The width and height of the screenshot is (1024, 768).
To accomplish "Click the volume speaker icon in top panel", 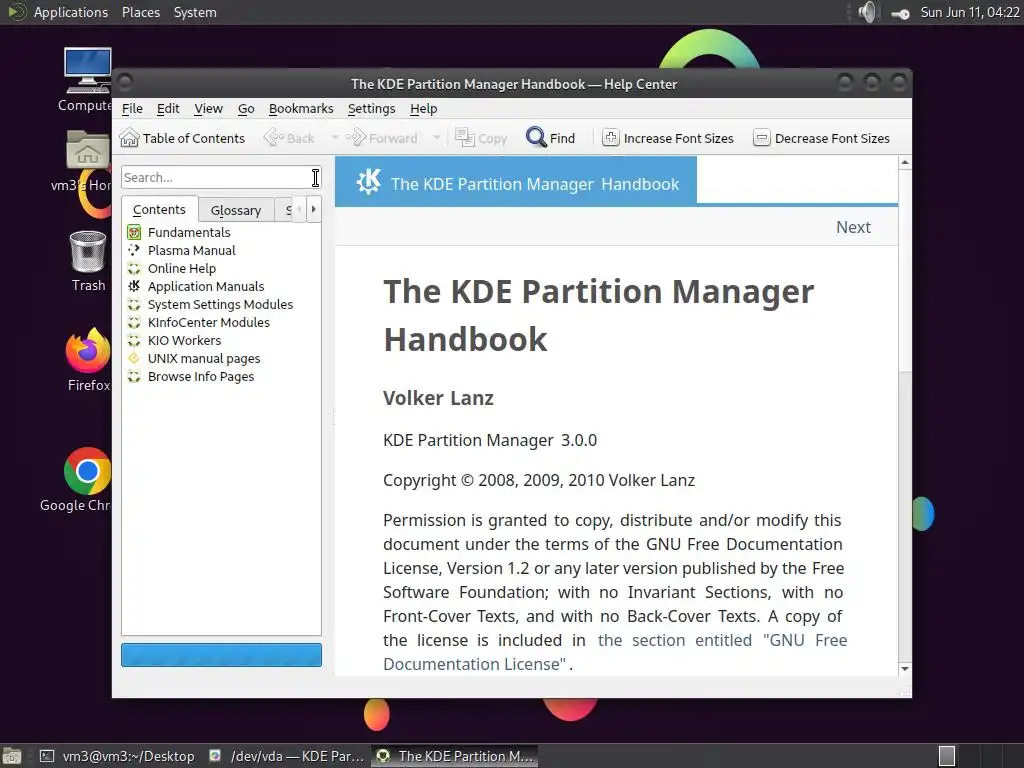I will 868,12.
